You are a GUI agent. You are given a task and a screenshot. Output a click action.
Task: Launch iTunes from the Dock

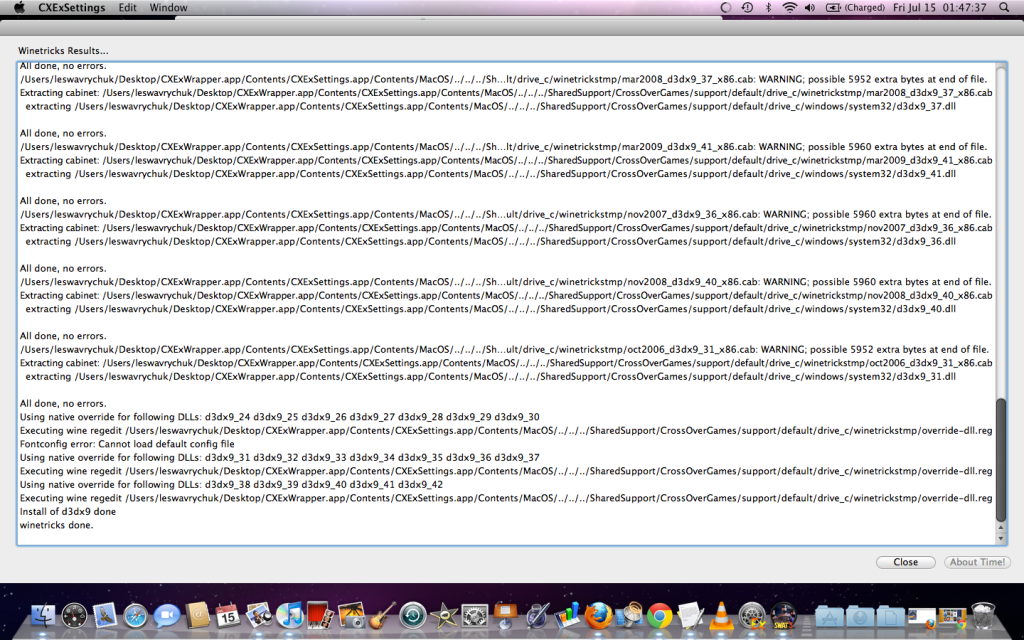(x=289, y=616)
